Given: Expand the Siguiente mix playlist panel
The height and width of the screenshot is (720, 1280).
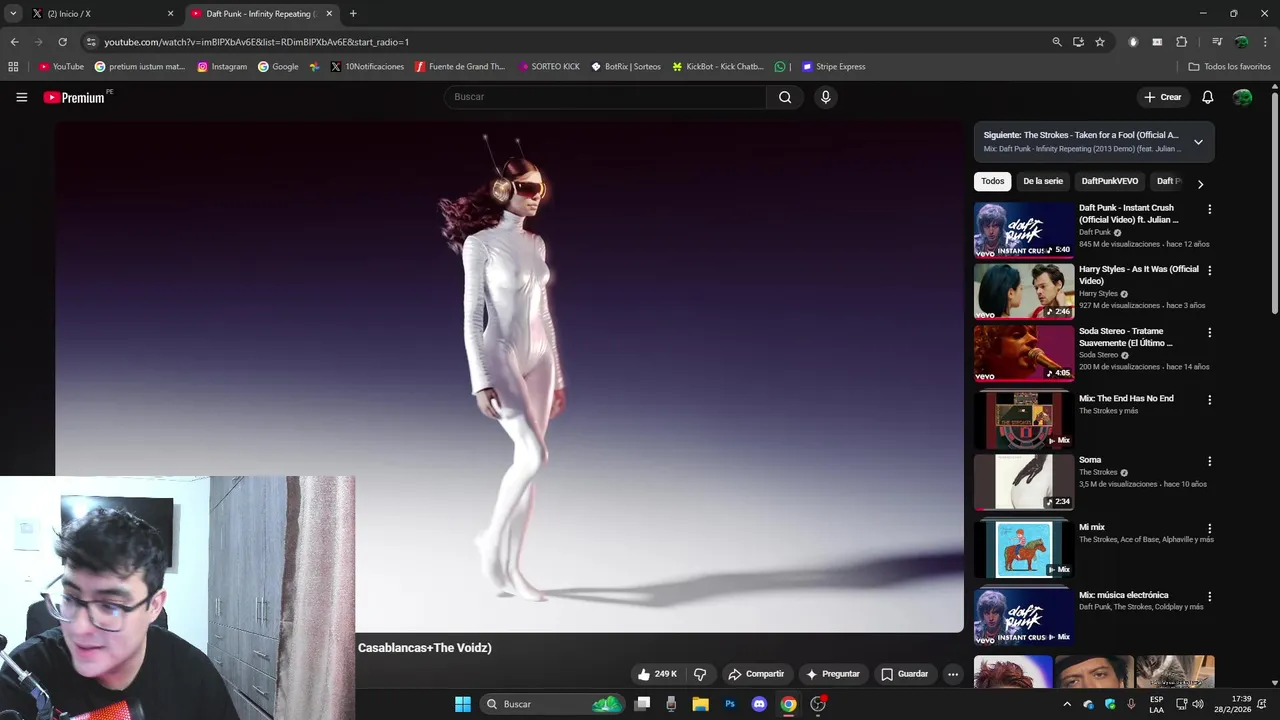Looking at the screenshot, I should (x=1198, y=142).
